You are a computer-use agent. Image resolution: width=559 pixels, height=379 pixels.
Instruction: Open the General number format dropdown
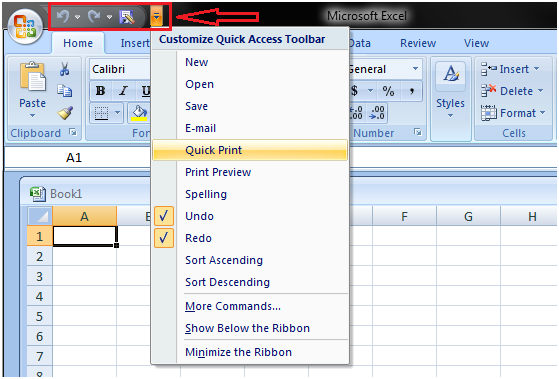point(416,68)
